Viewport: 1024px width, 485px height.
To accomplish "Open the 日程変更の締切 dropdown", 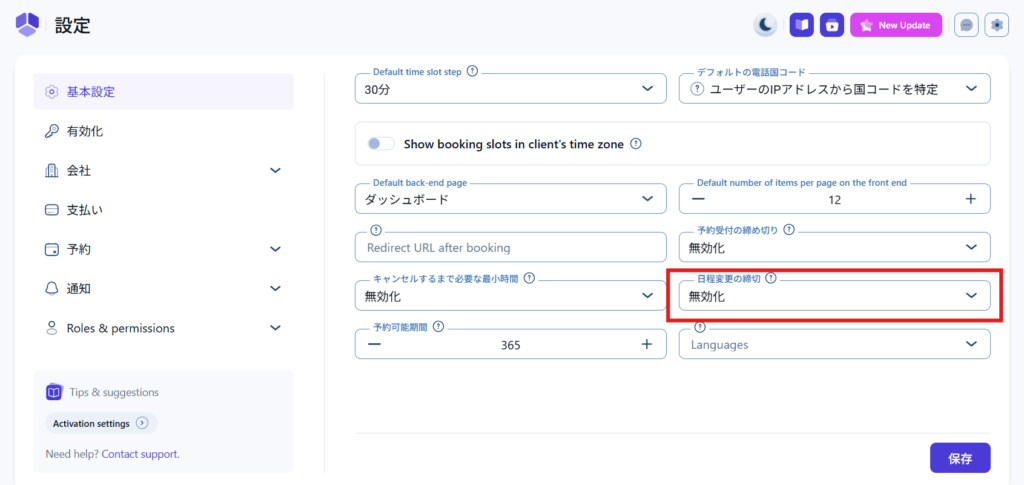I will [834, 296].
